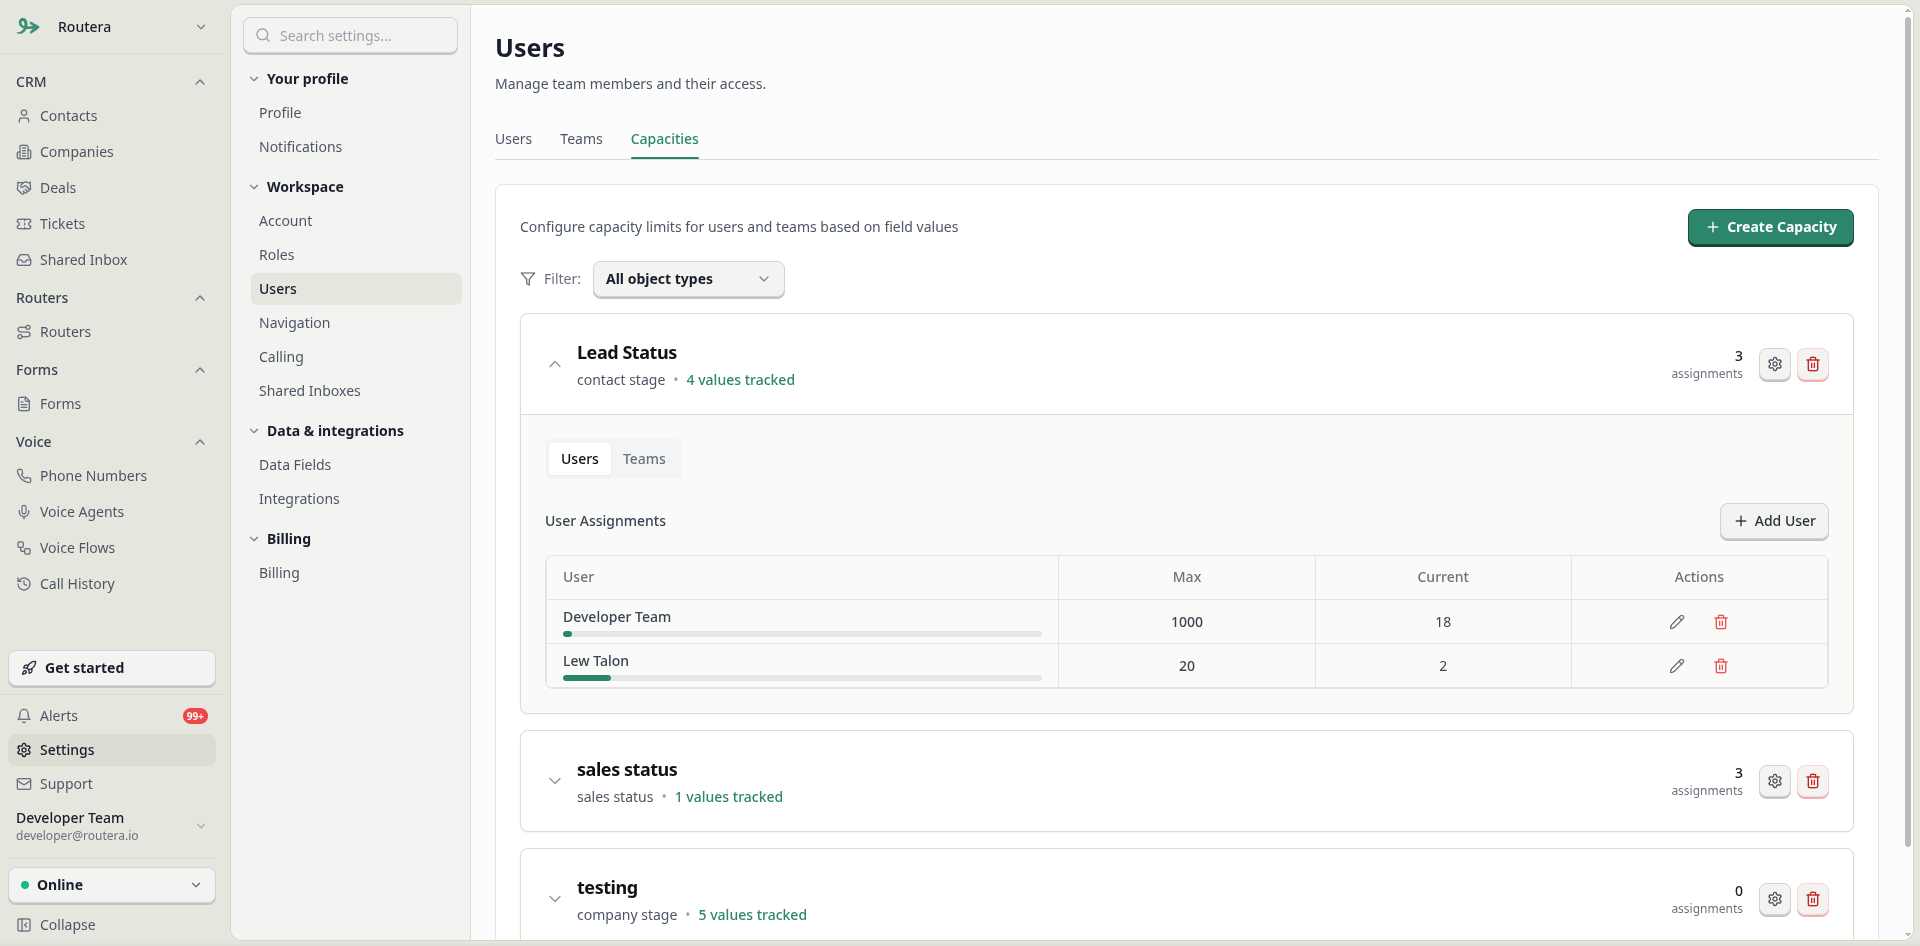1920x946 pixels.
Task: Select the Capacities tab
Action: pyautogui.click(x=664, y=139)
